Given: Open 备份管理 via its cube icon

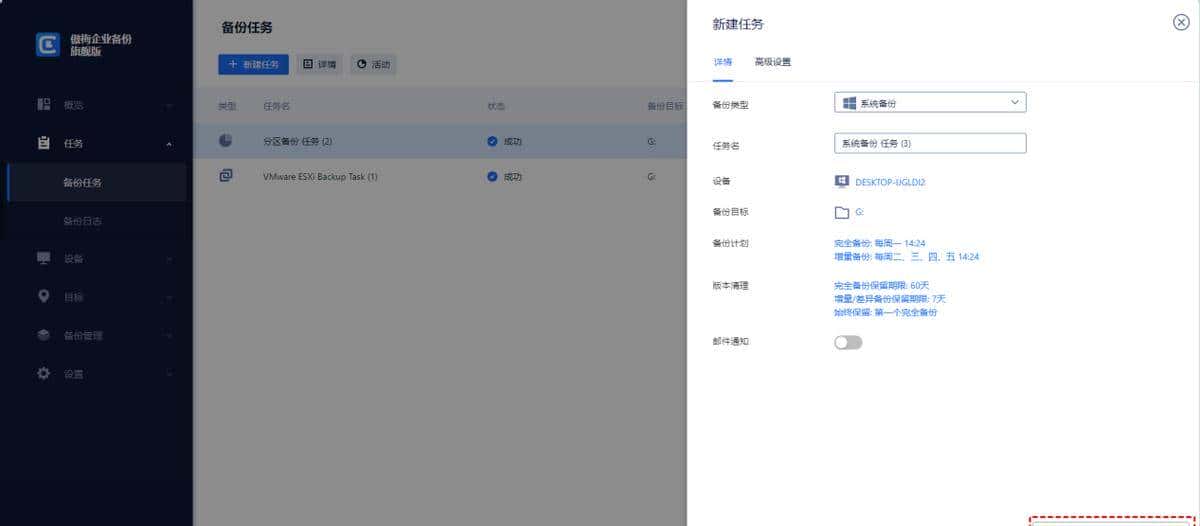Looking at the screenshot, I should point(43,335).
